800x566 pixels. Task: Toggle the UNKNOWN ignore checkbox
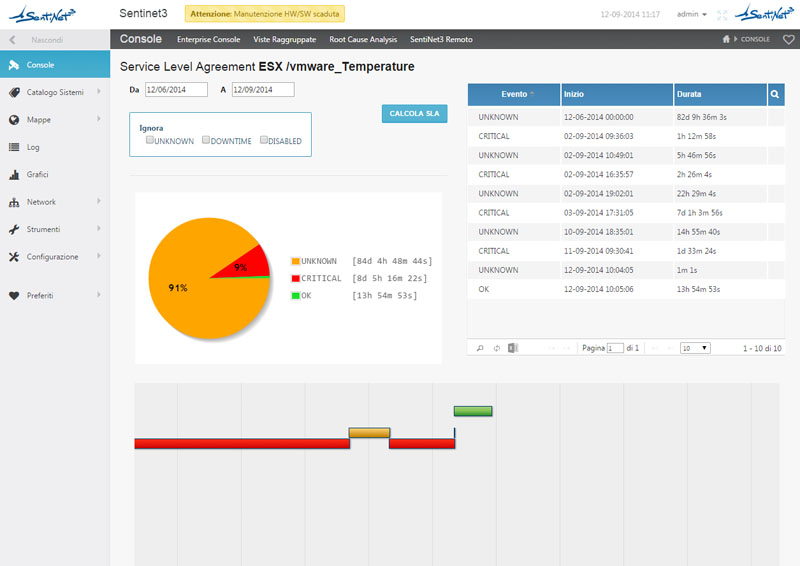pos(149,140)
